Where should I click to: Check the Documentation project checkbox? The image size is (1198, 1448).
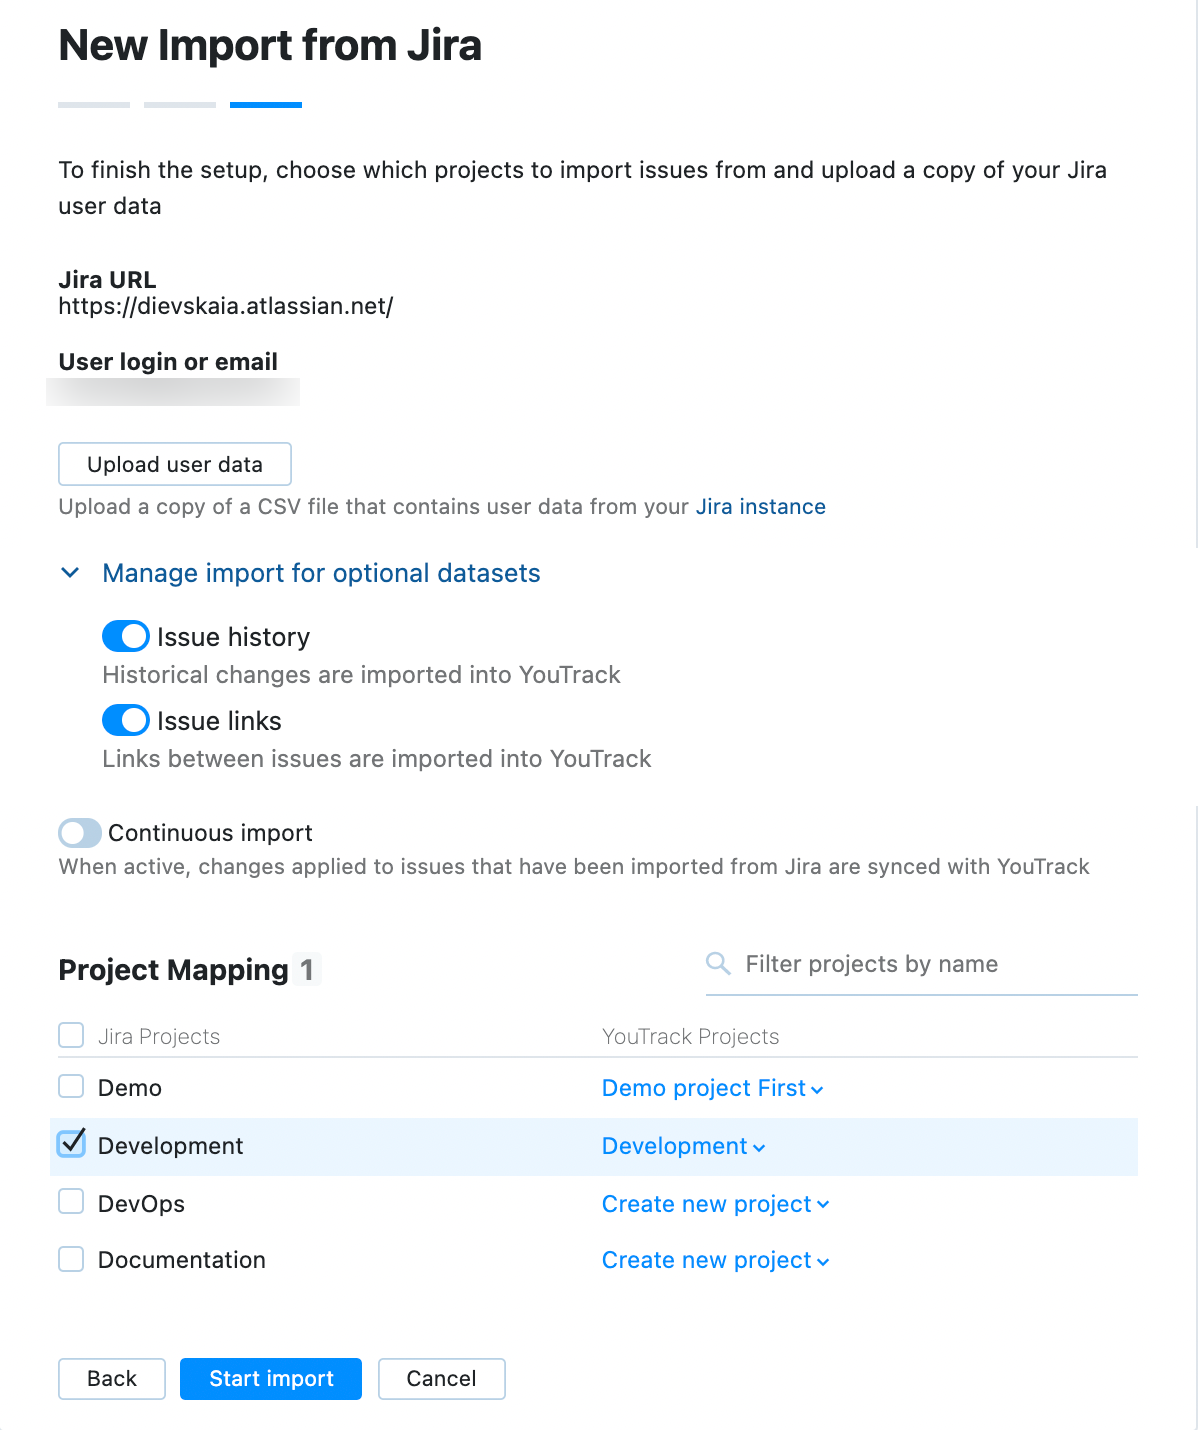point(70,1259)
